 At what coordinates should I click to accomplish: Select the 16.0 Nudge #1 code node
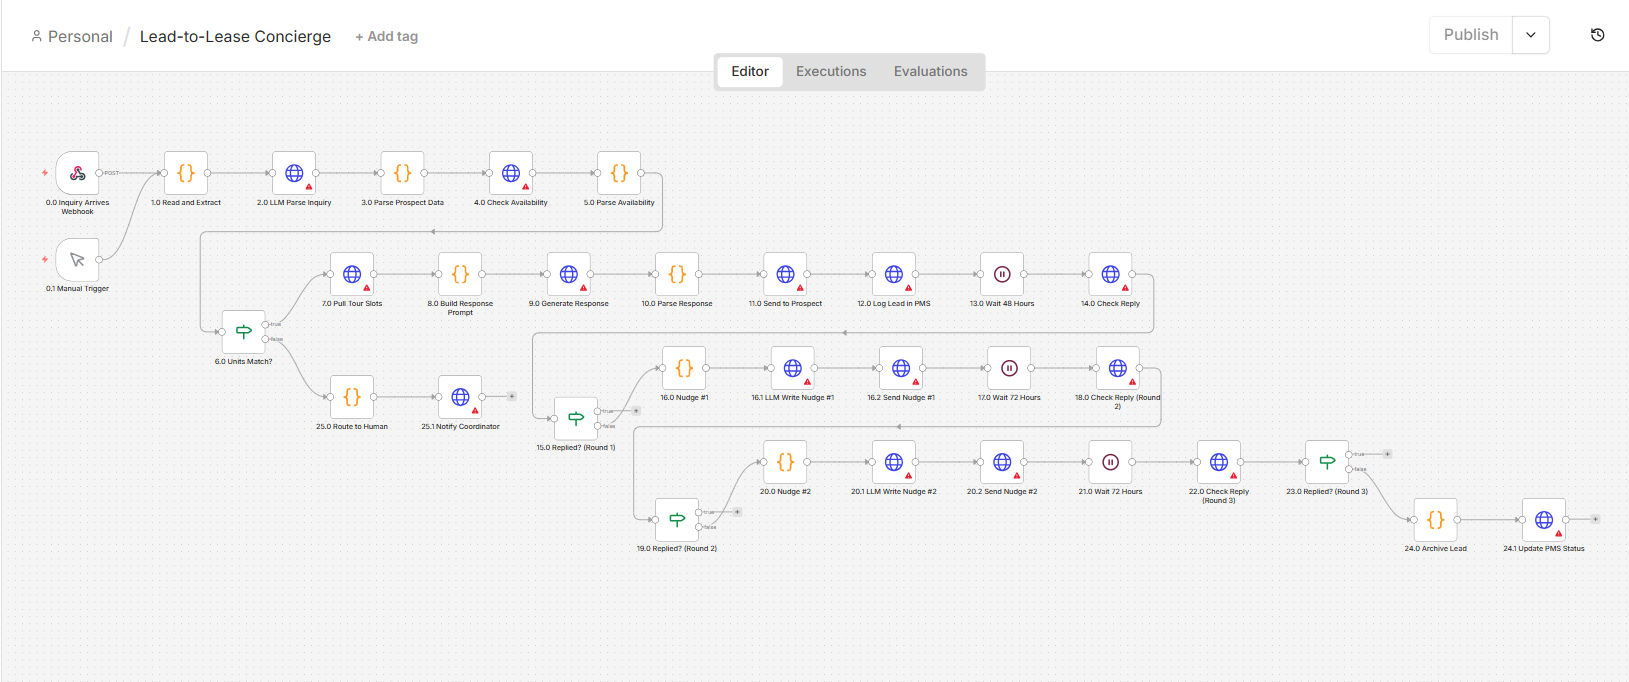point(684,368)
